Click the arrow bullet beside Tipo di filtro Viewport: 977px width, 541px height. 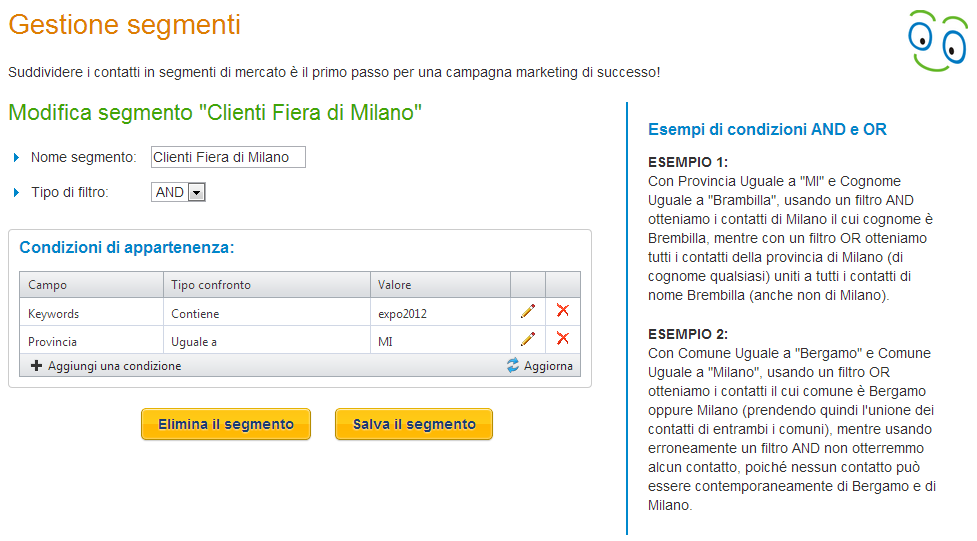17,193
